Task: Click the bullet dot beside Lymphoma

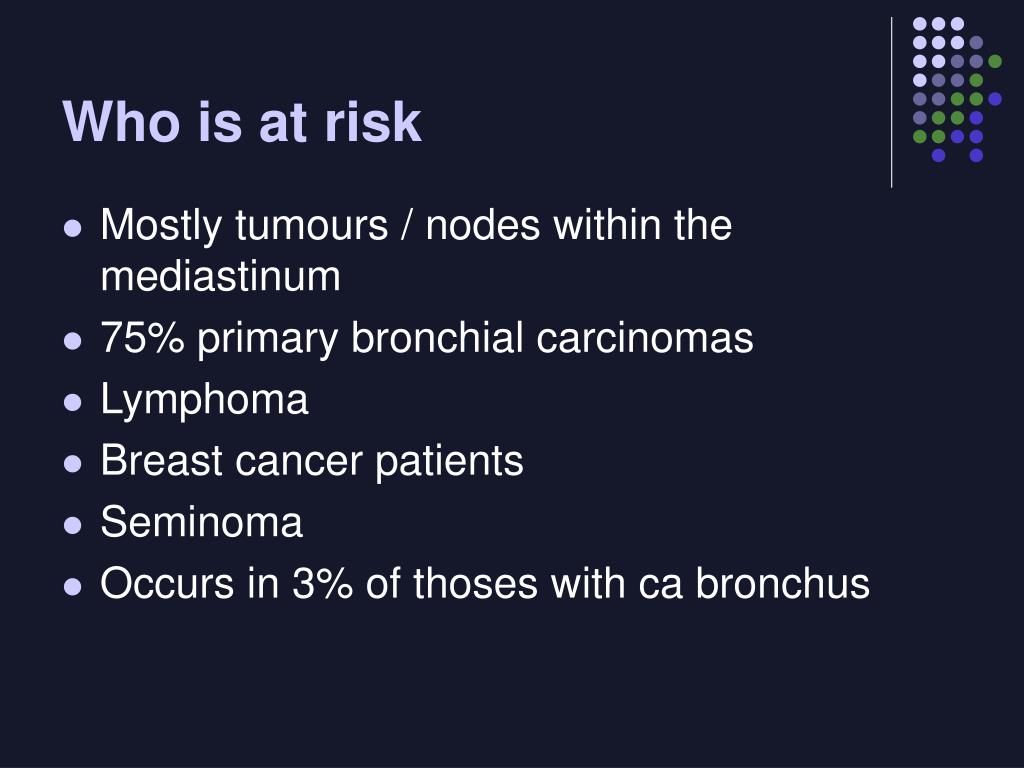Action: point(72,402)
